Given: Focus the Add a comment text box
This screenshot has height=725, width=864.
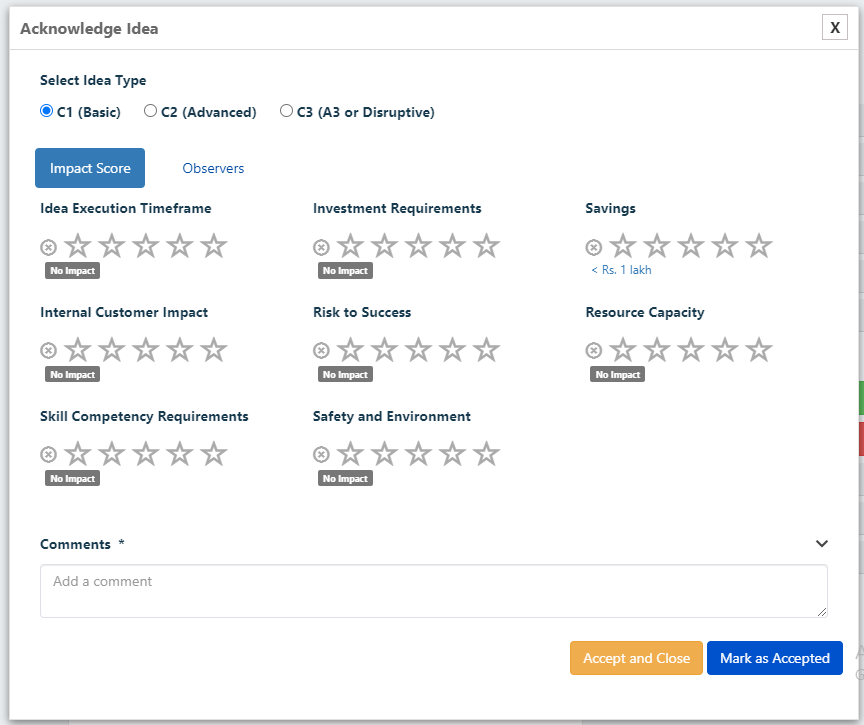Looking at the screenshot, I should [434, 591].
